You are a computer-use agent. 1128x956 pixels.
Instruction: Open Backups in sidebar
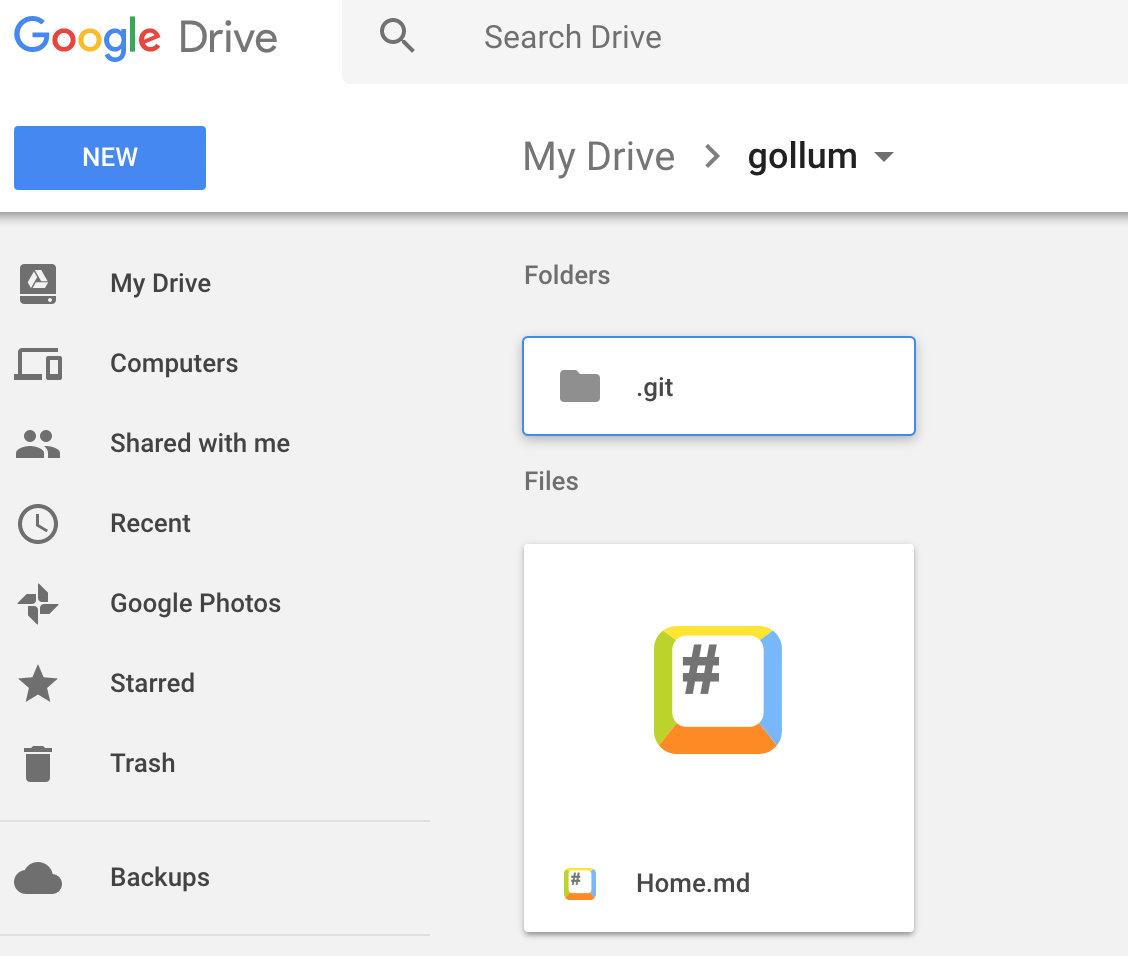point(160,878)
